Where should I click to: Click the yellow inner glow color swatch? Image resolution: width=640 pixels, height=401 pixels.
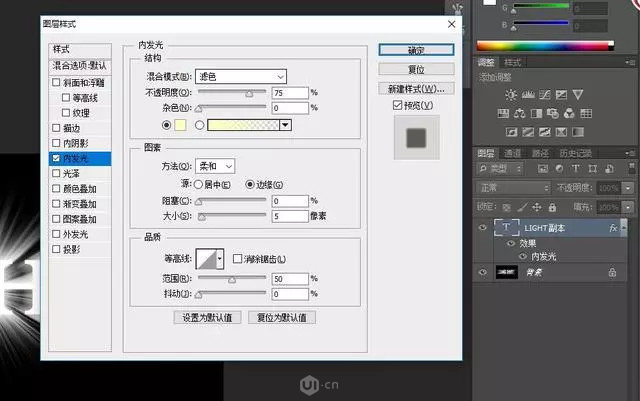tap(181, 125)
